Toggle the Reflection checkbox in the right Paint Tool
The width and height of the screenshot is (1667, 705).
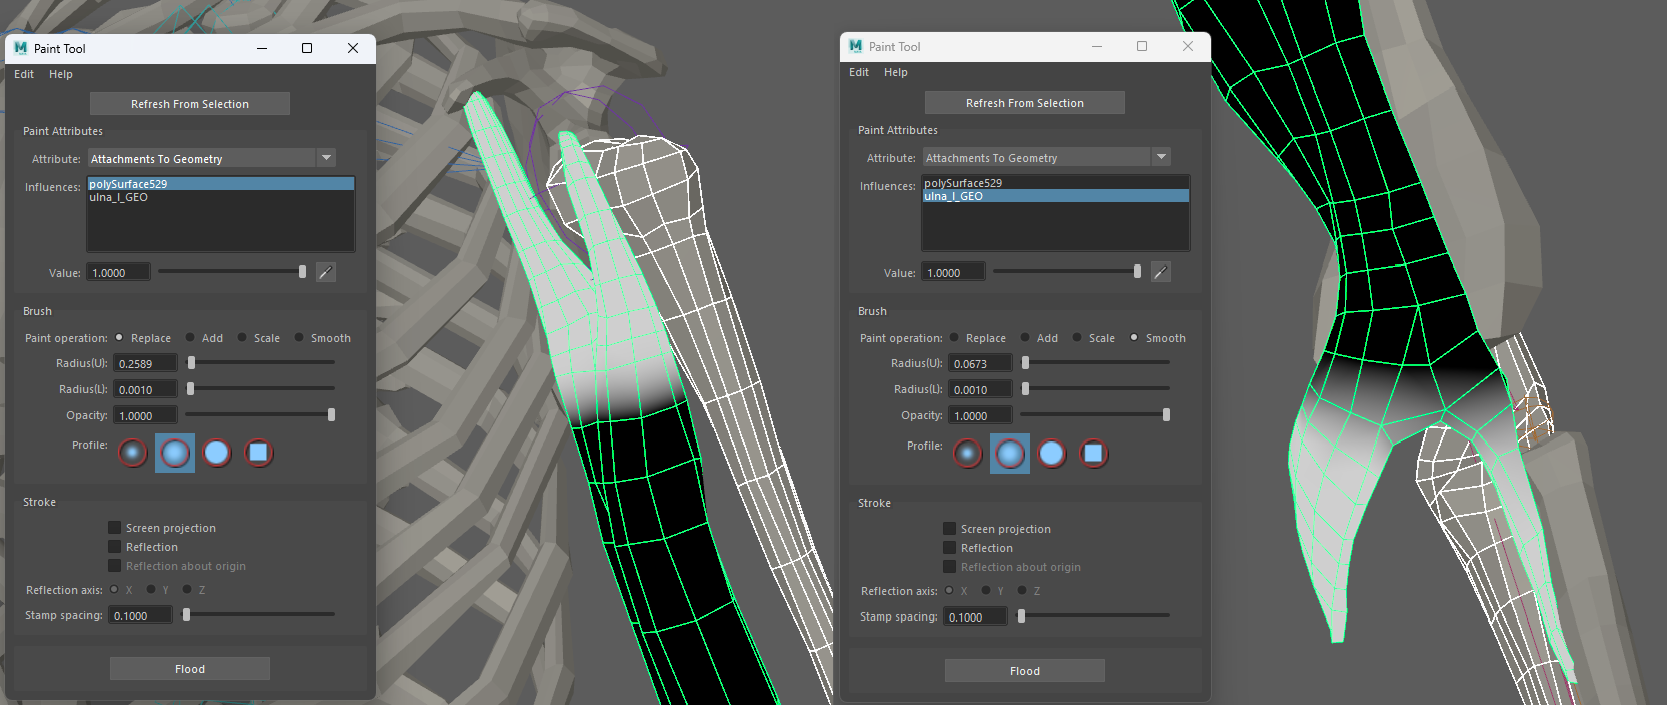(950, 548)
